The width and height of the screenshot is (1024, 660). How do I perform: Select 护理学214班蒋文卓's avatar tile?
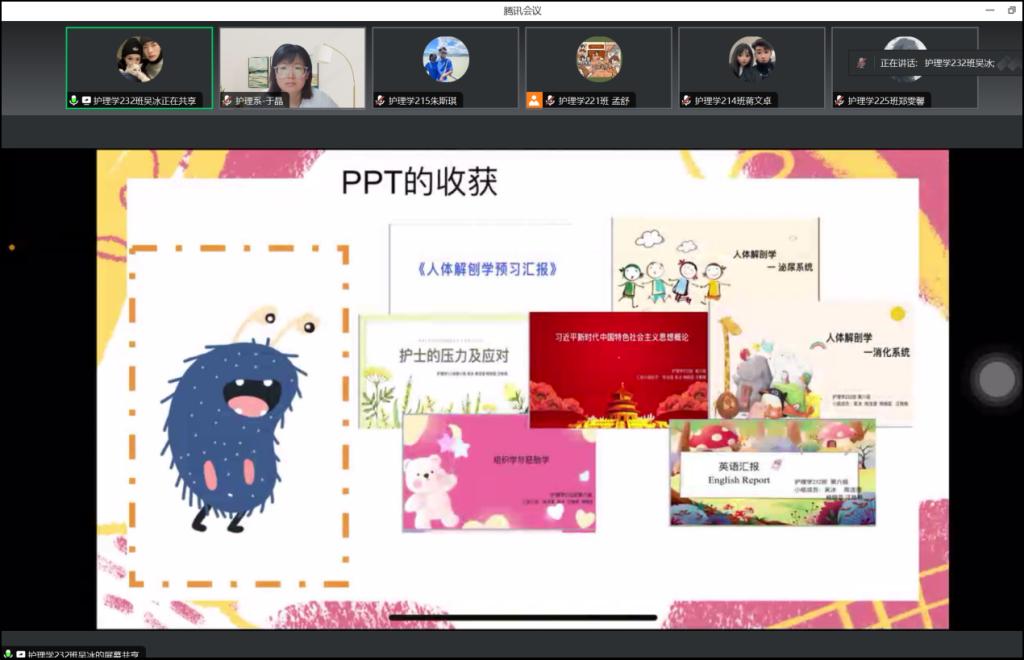pos(751,60)
